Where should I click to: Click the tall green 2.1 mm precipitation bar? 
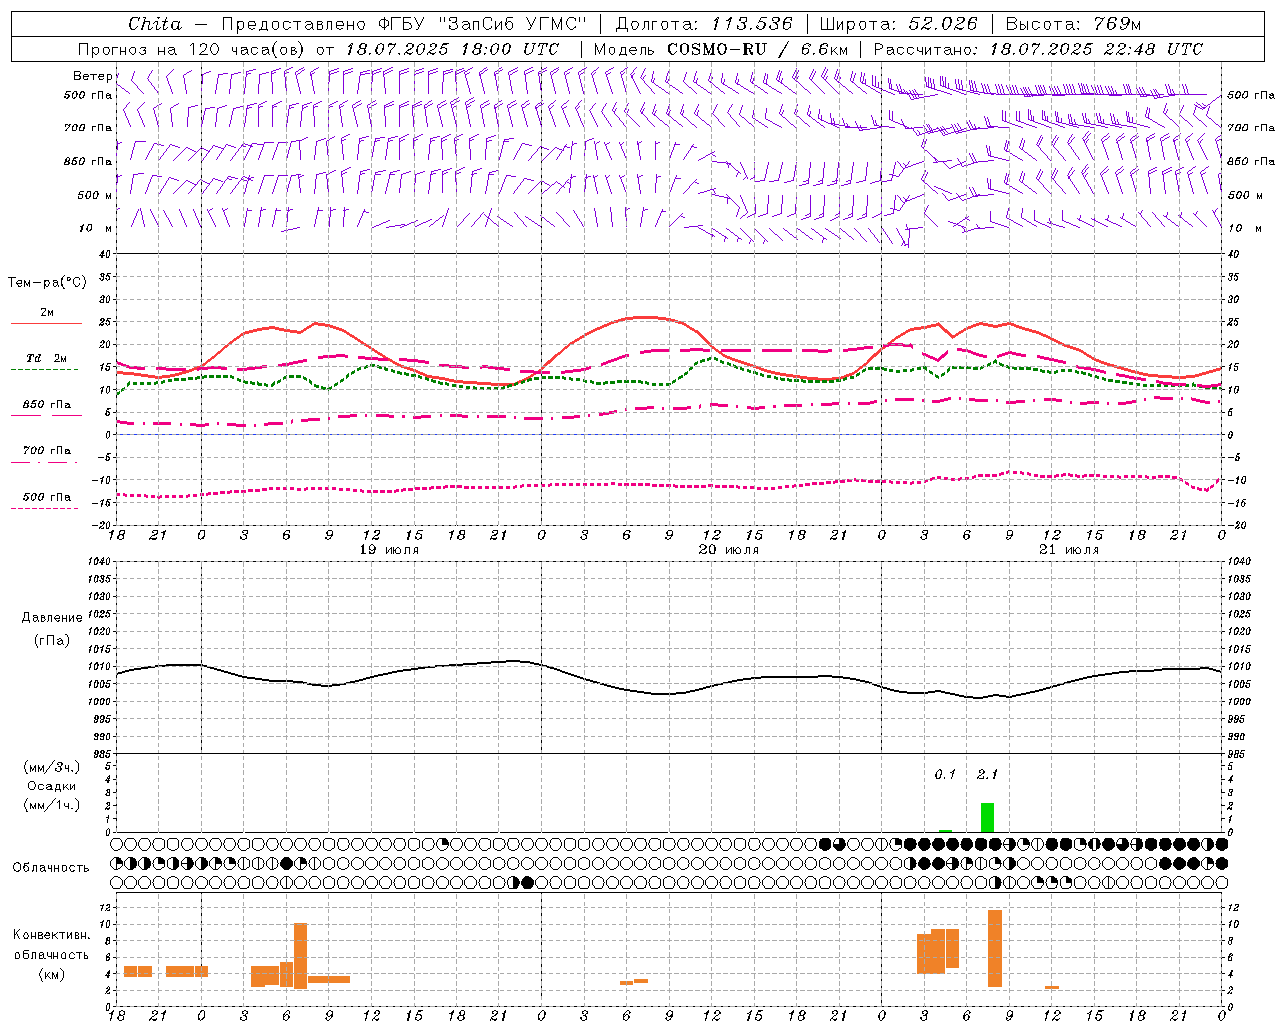(987, 817)
